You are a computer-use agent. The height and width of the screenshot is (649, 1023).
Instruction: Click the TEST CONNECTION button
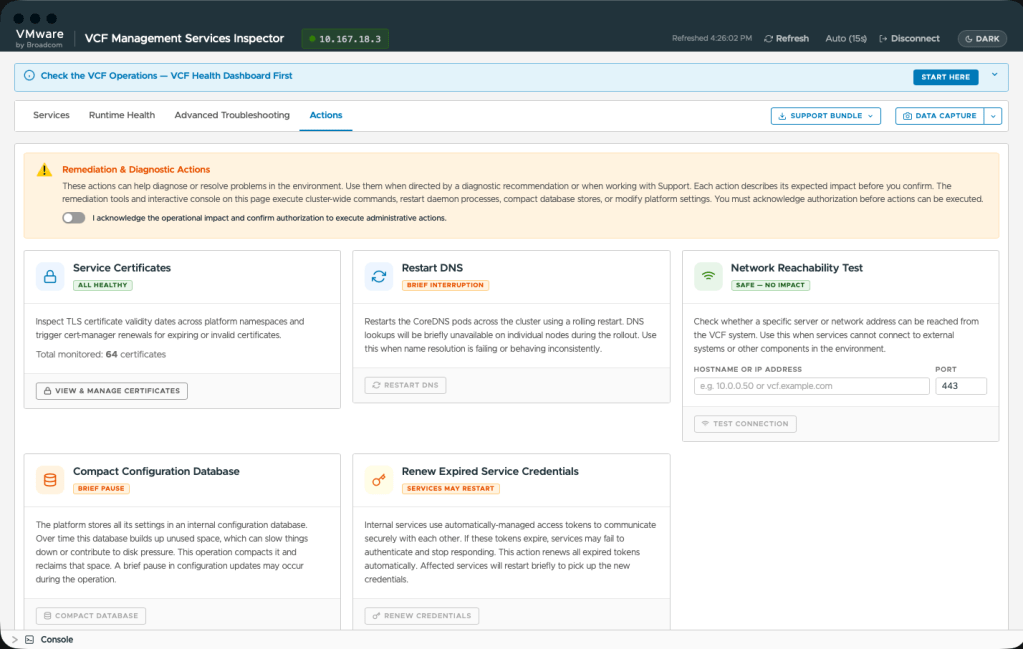[745, 423]
